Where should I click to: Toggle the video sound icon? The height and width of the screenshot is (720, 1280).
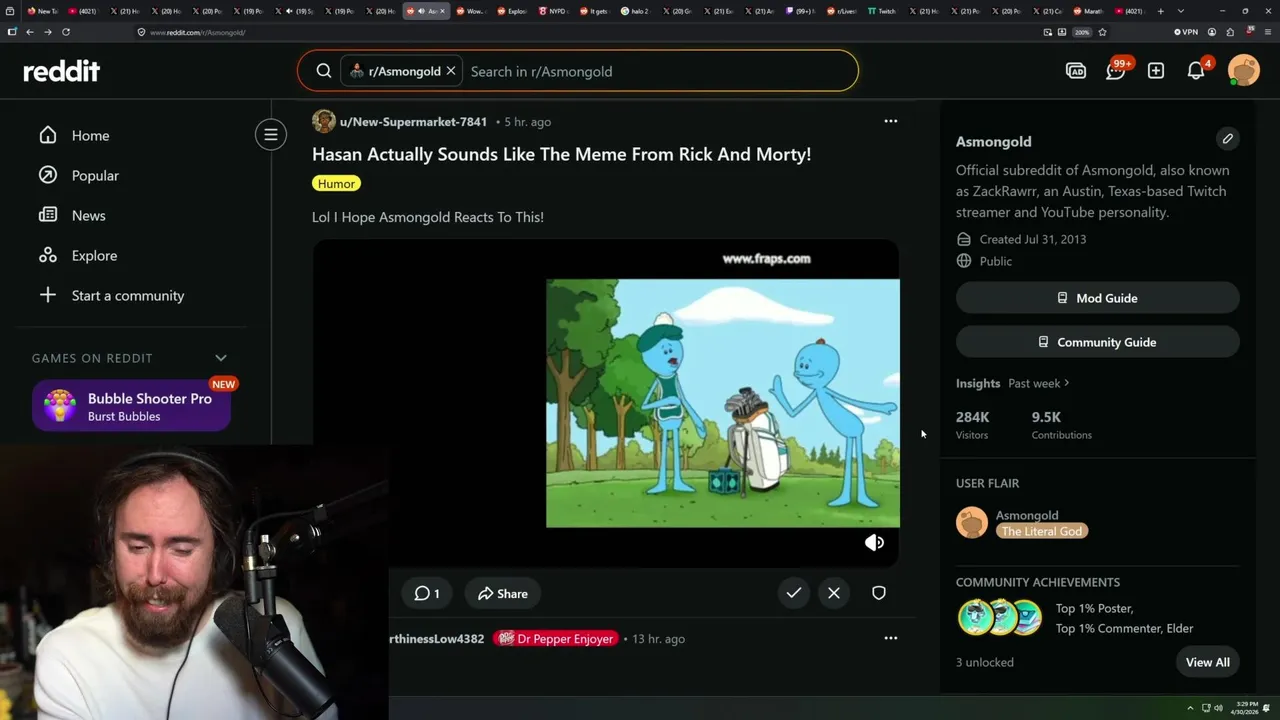click(874, 542)
